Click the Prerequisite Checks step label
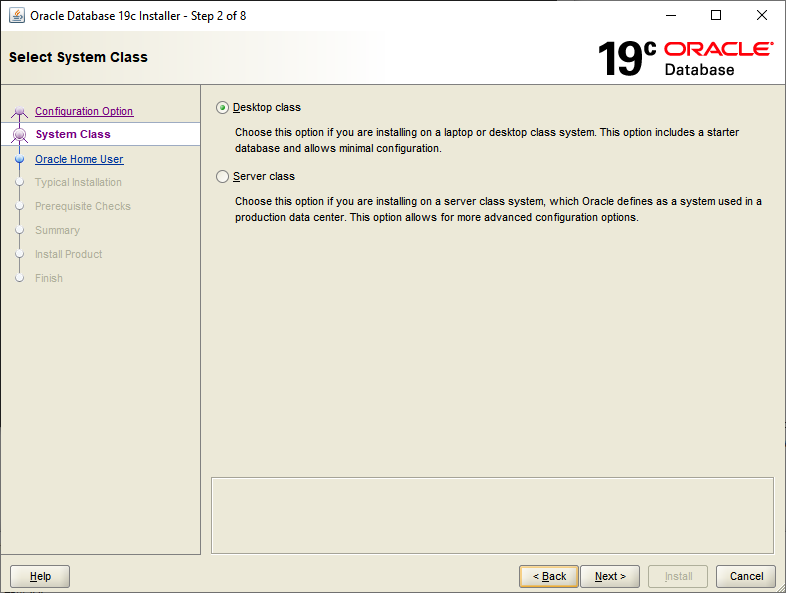Image resolution: width=786 pixels, height=593 pixels. tap(83, 207)
